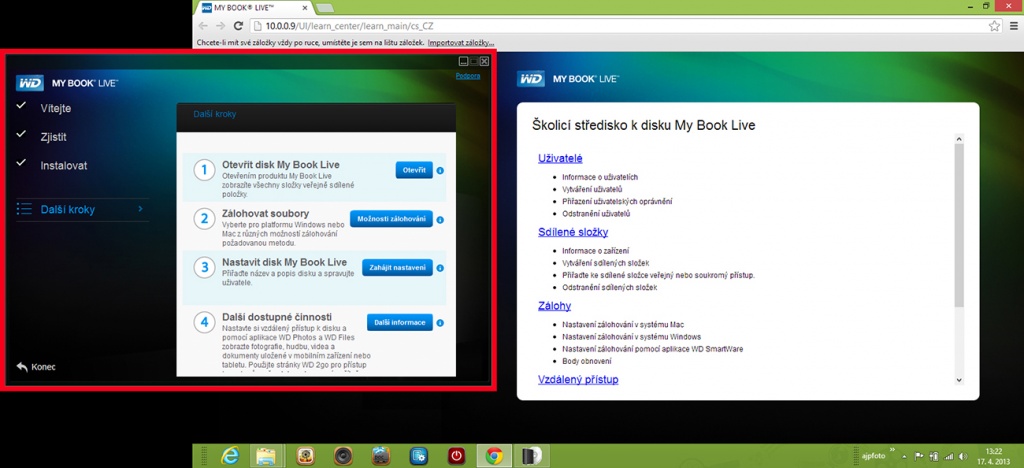1024x468 pixels.
Task: Click the Chrome icon in the taskbar
Action: [x=493, y=456]
